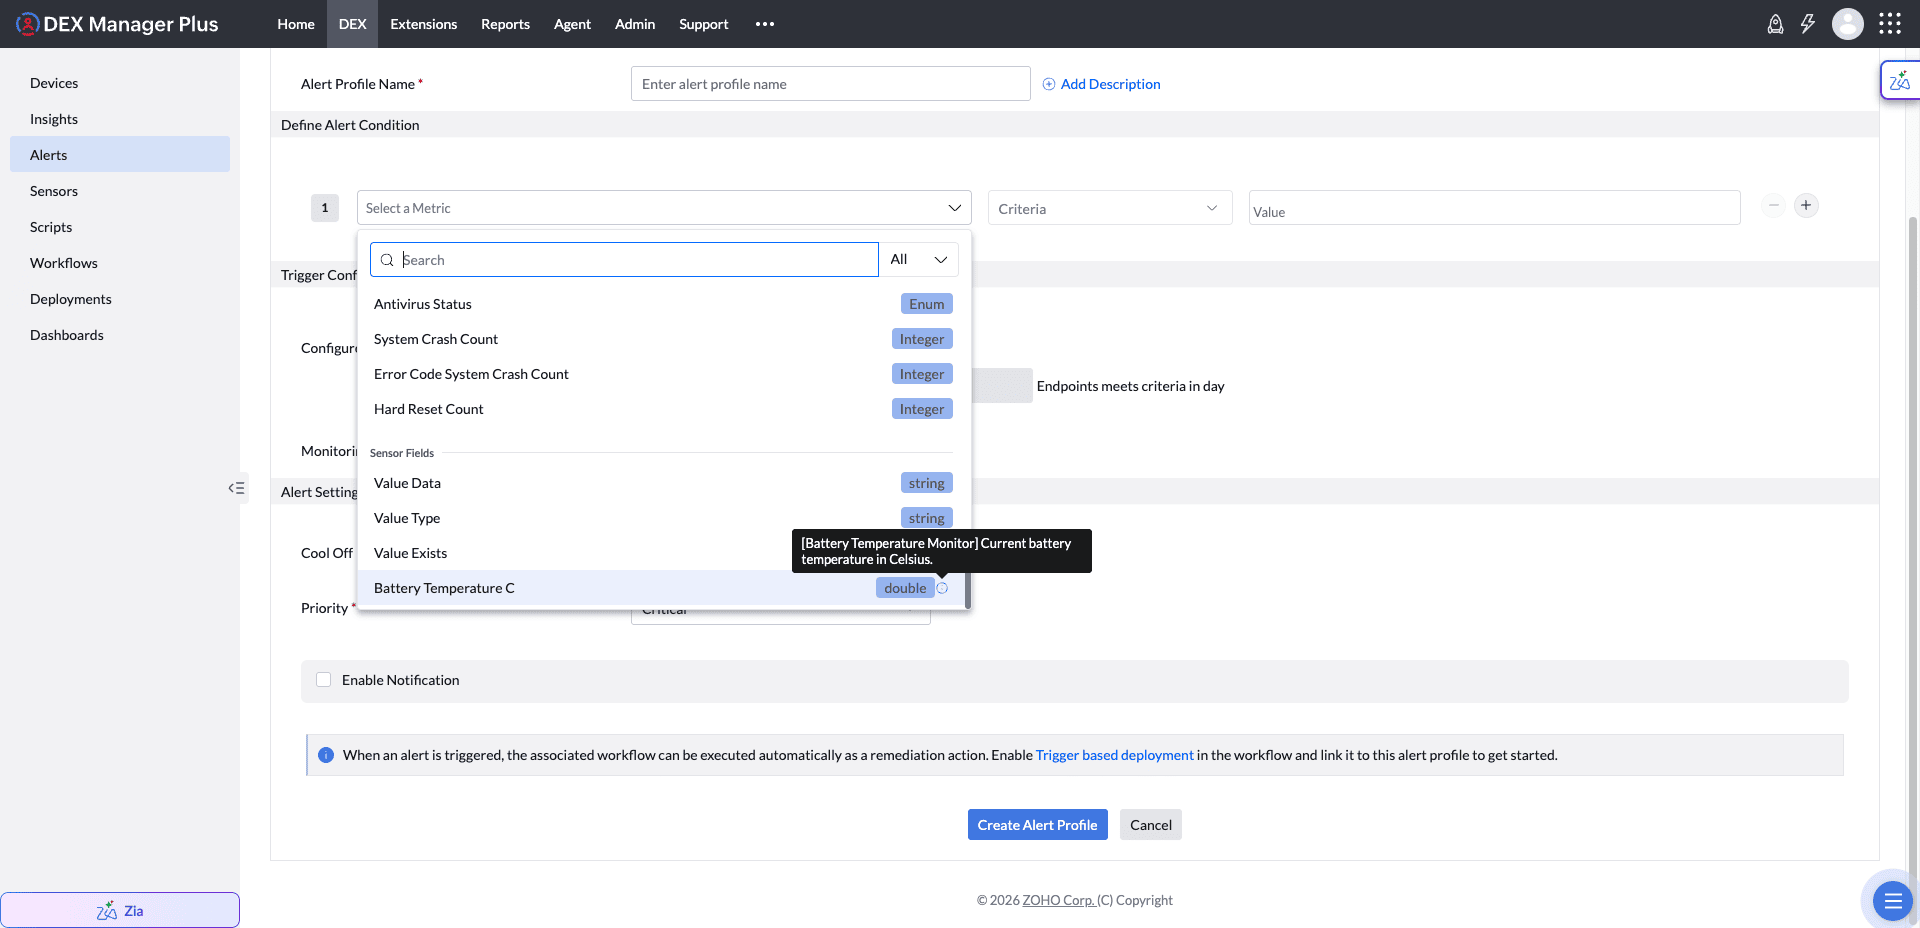Image resolution: width=1920 pixels, height=928 pixels.
Task: Click the metric list scrollbar thumb
Action: click(967, 590)
